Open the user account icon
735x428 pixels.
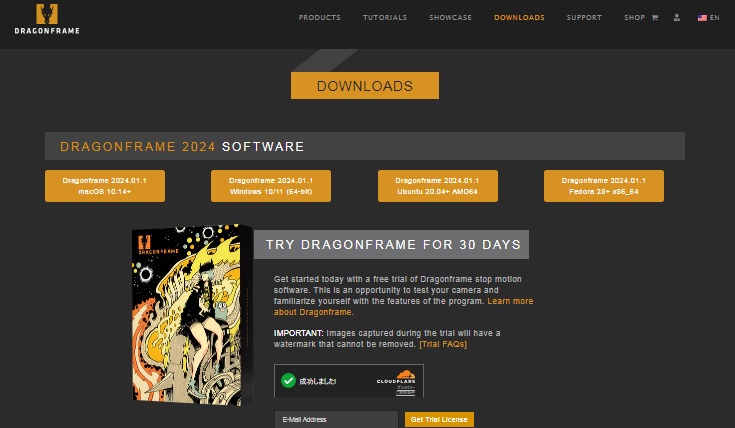coord(676,17)
